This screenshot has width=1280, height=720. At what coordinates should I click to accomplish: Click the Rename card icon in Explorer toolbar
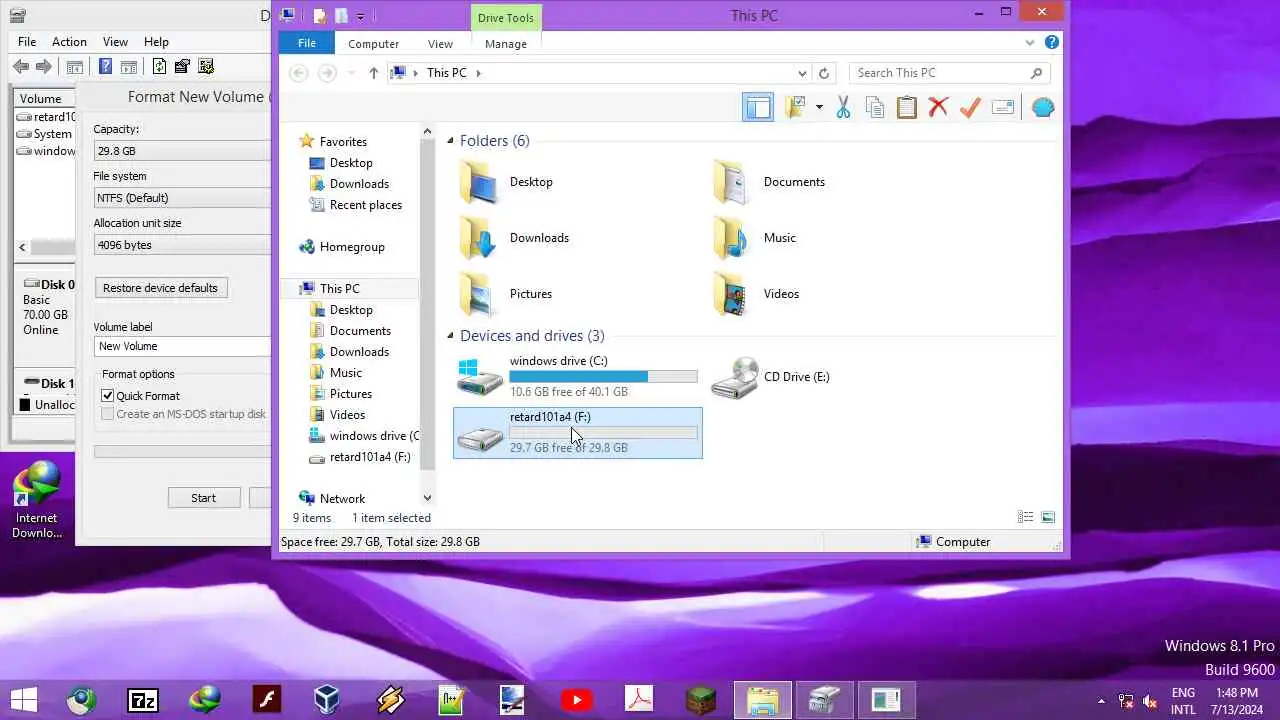[1003, 107]
